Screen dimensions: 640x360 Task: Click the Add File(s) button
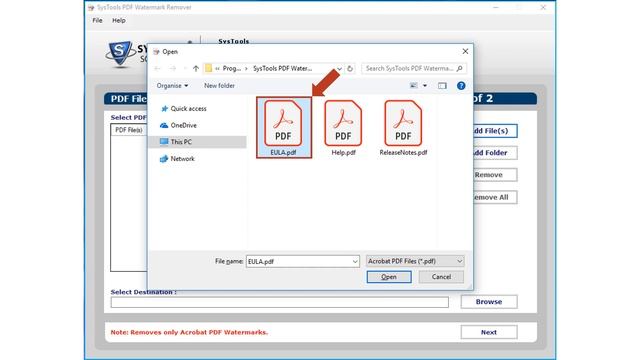495,131
